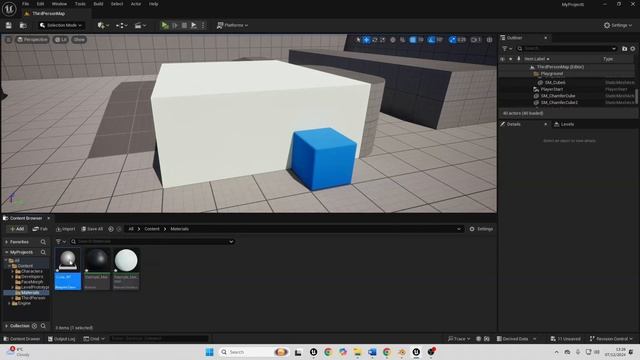This screenshot has width=640, height=360.
Task: Open the Cinematics clapperboard dropdown
Action: pos(140,25)
